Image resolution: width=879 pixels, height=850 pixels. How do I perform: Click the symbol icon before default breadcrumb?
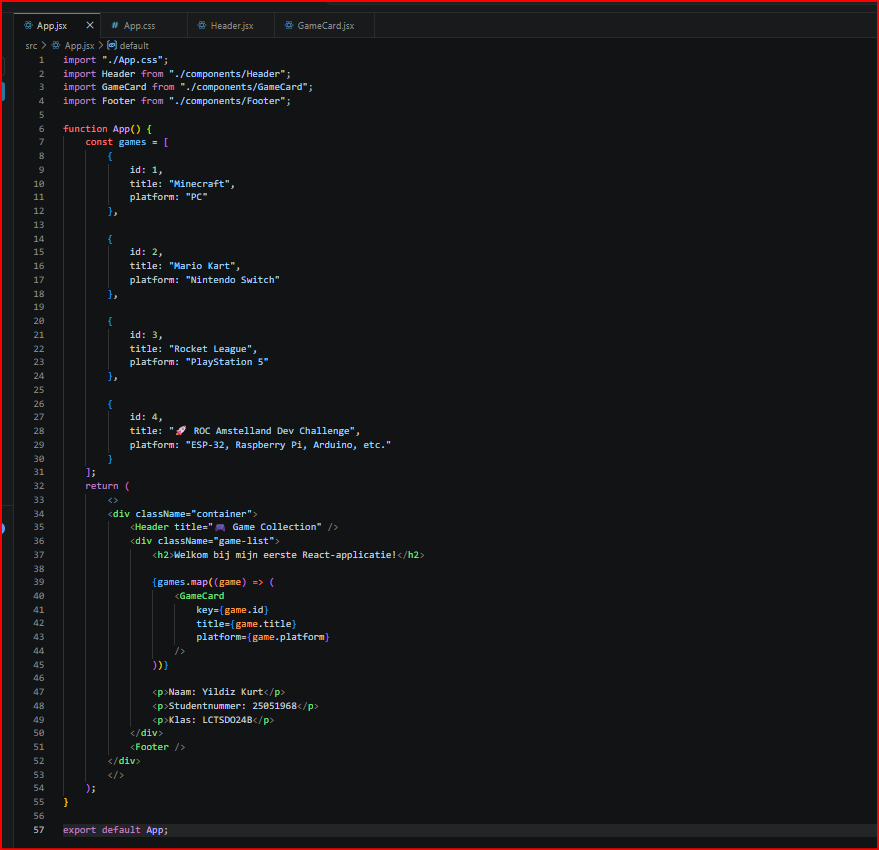click(112, 45)
